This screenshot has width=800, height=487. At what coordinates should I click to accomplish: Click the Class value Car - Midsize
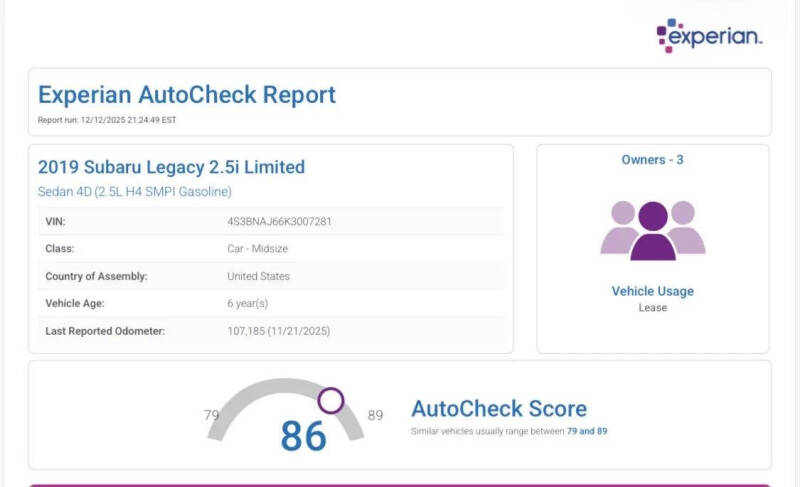(260, 248)
